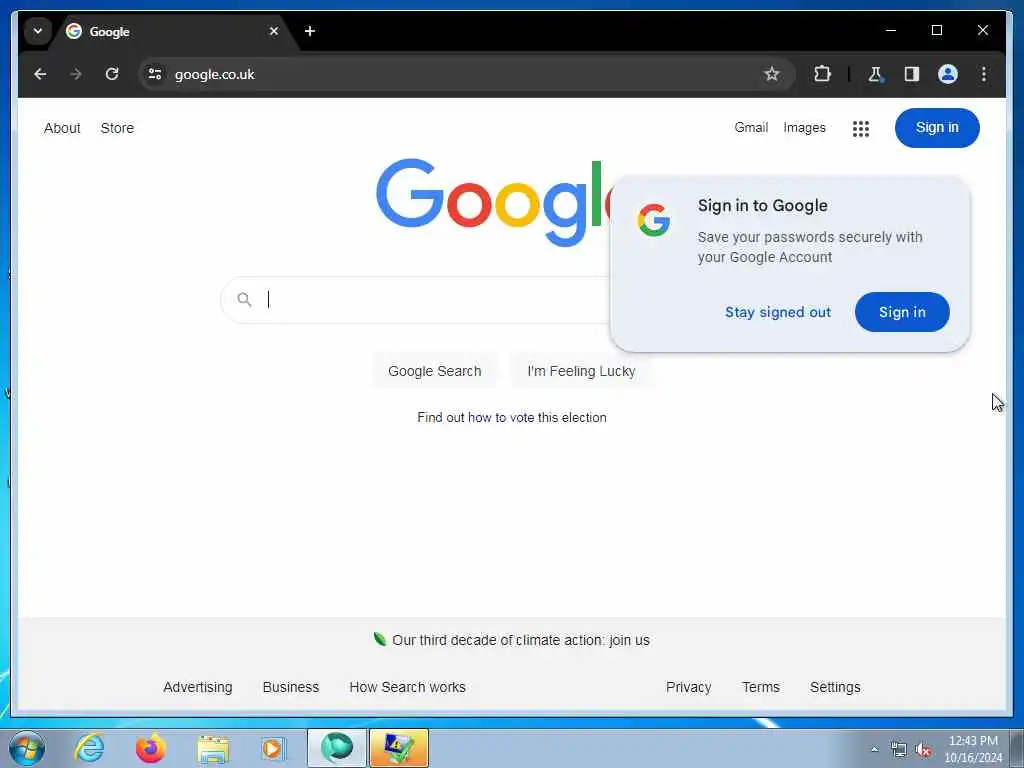Image resolution: width=1024 pixels, height=768 pixels.
Task: Open the Privacy footer link
Action: tap(688, 687)
